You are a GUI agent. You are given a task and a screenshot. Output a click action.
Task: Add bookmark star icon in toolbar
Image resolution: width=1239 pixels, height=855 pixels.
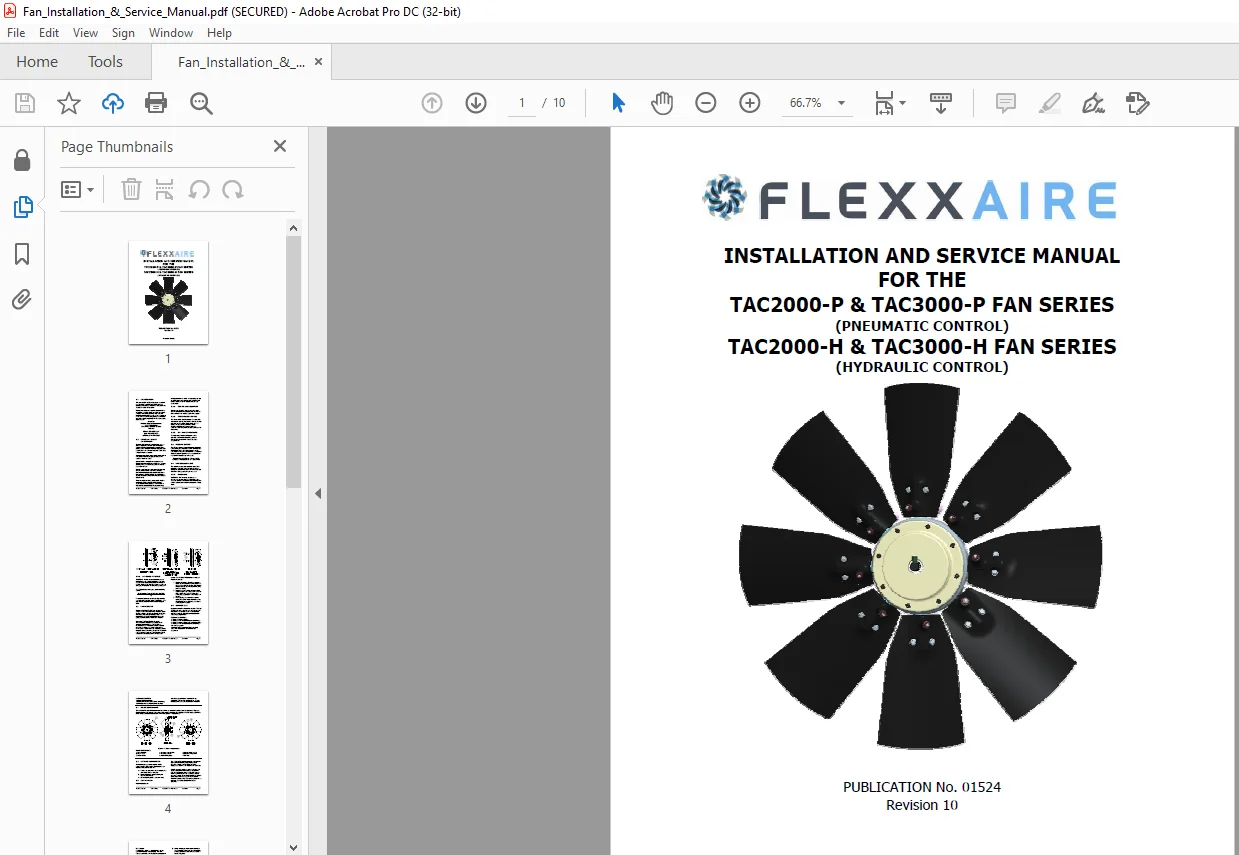pos(69,103)
